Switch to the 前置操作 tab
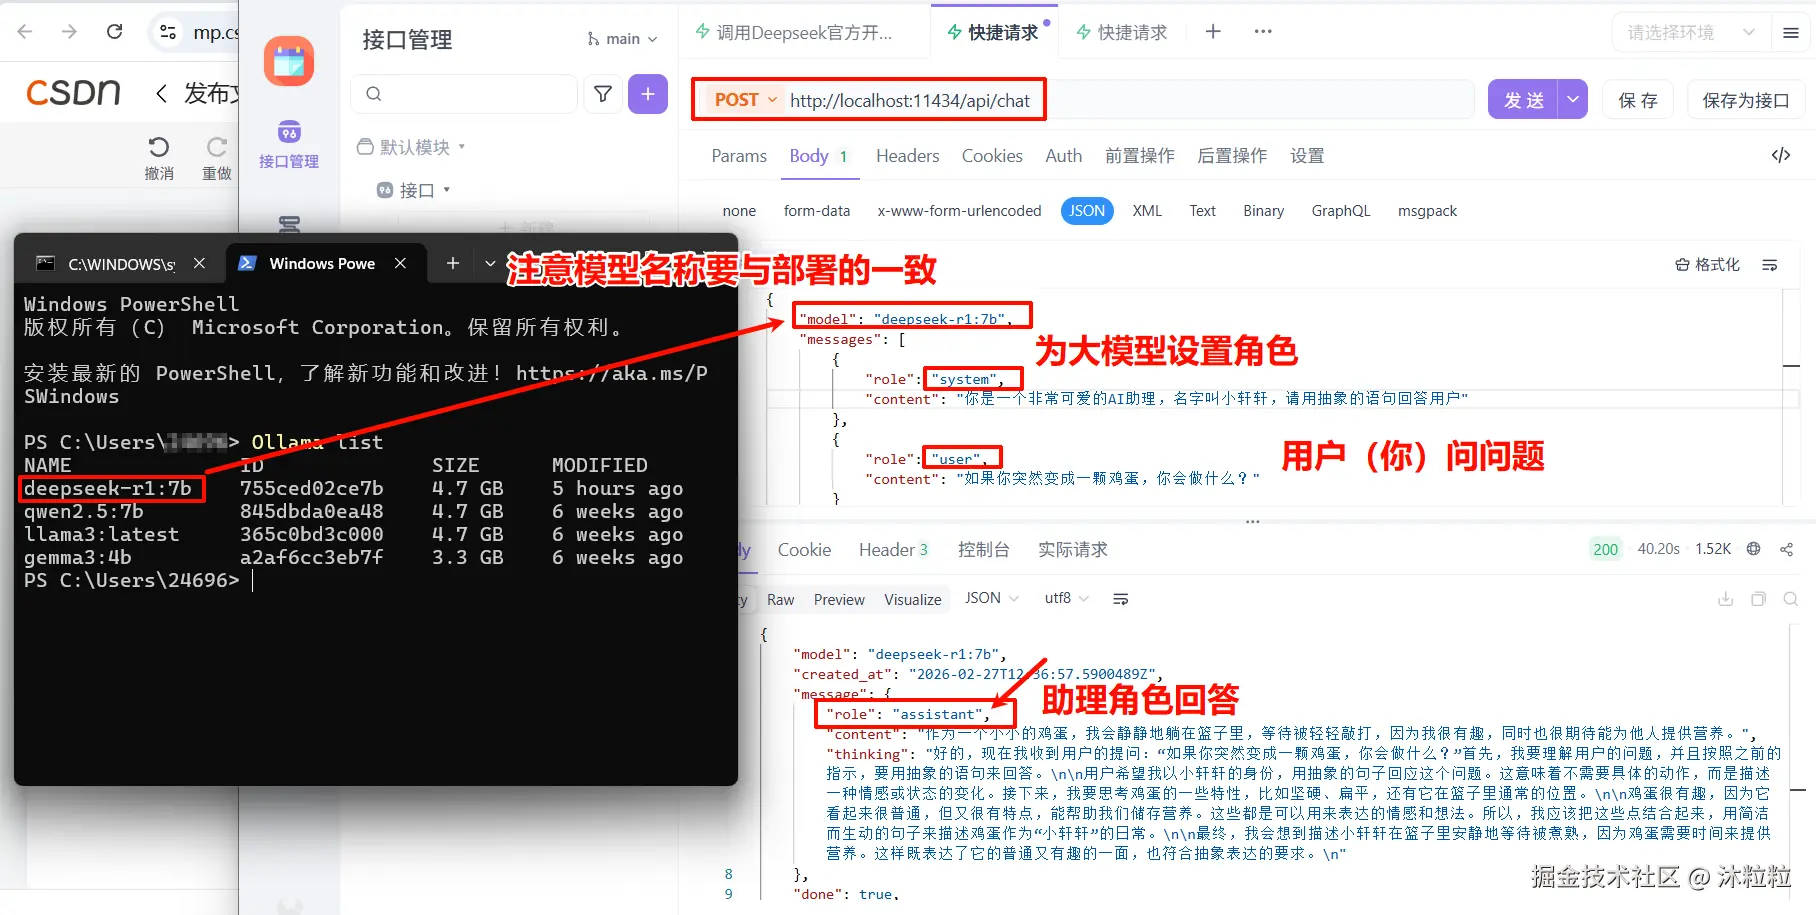 [1140, 156]
